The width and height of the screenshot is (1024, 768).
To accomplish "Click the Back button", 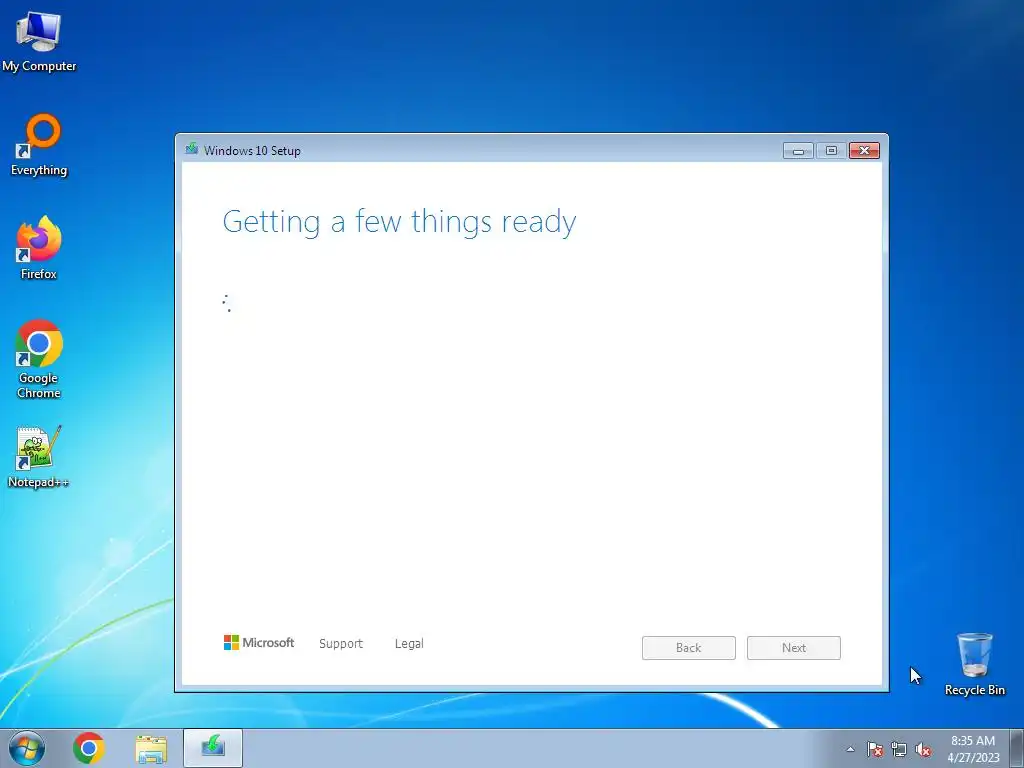I will point(688,648).
